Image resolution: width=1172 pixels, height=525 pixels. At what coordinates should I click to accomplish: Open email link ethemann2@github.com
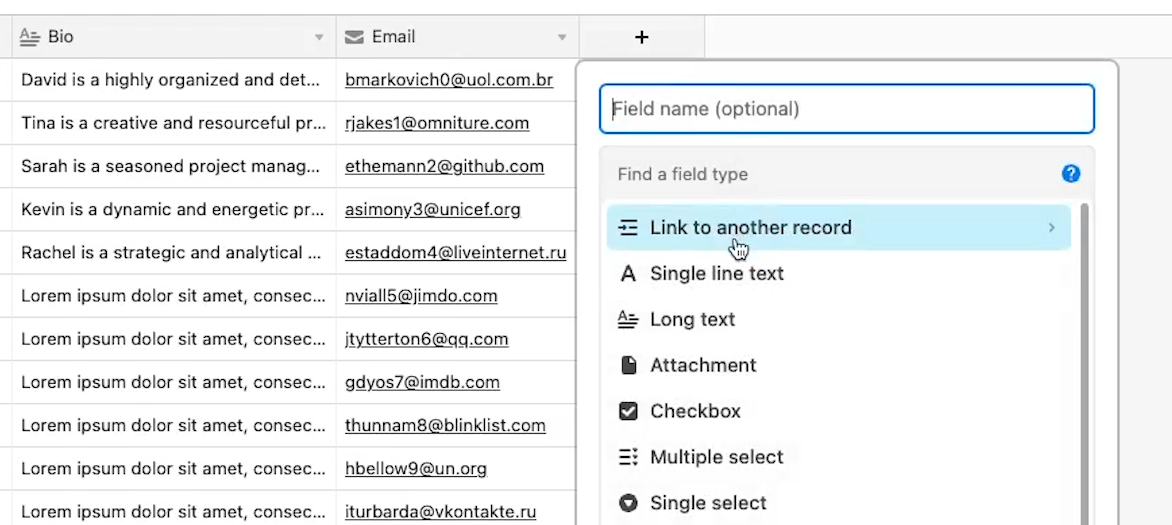pyautogui.click(x=444, y=167)
